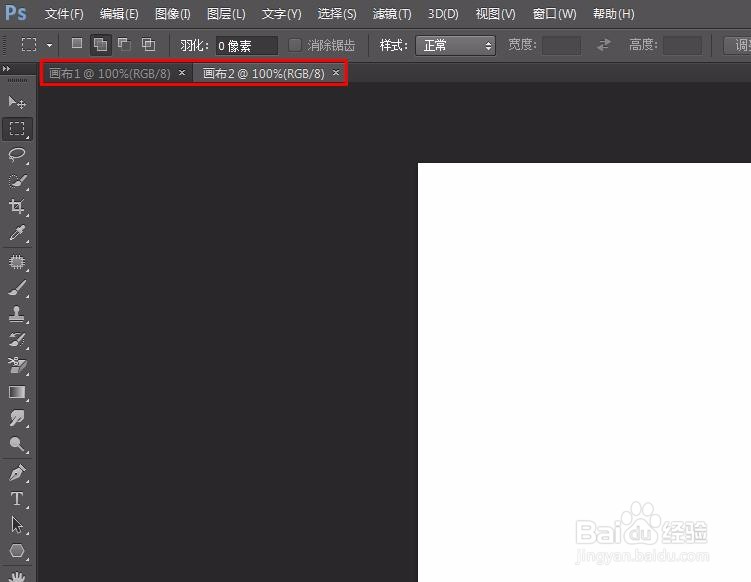Open the 选择(S) menu
This screenshot has width=751, height=582.
[x=337, y=14]
